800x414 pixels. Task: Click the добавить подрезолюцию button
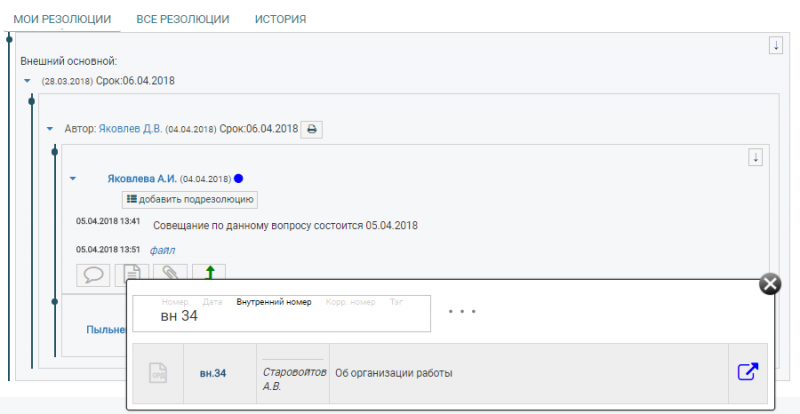190,199
